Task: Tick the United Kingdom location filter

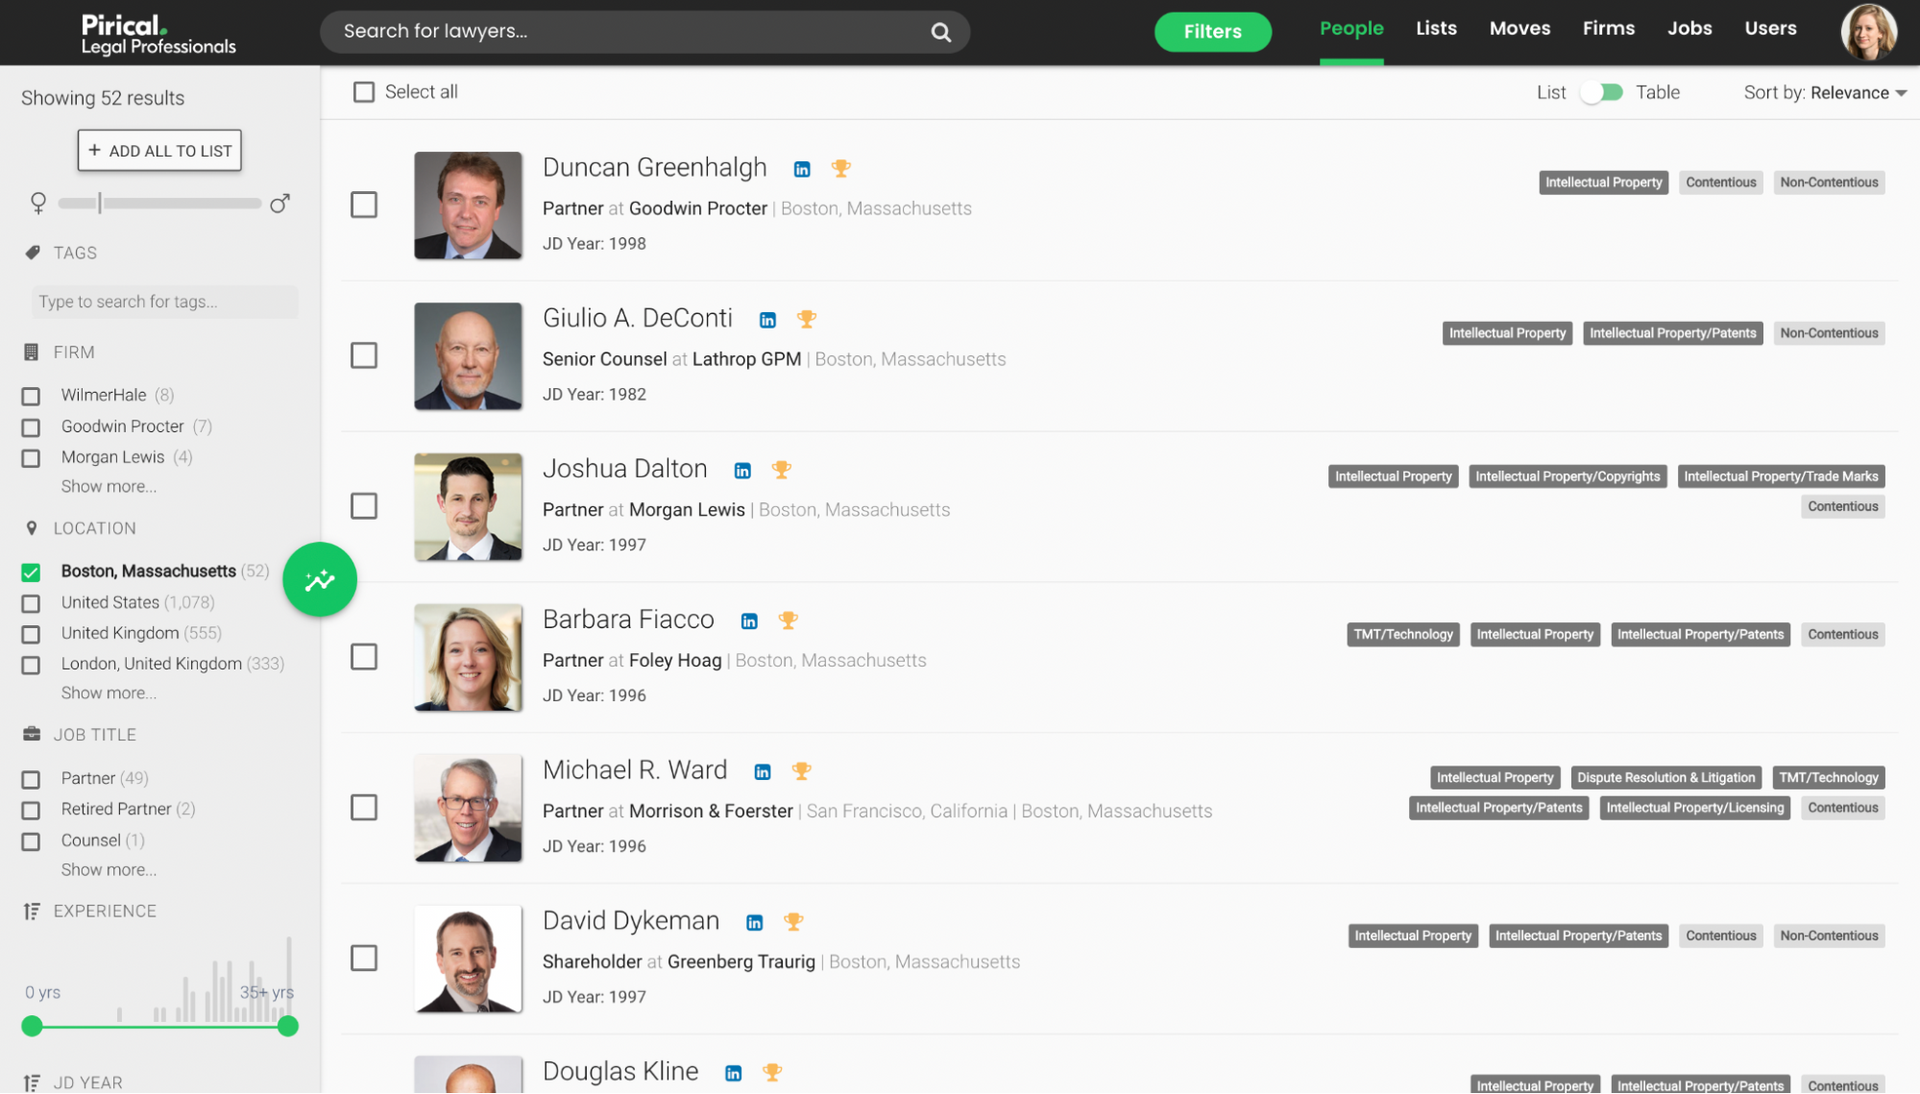Action: [x=31, y=634]
